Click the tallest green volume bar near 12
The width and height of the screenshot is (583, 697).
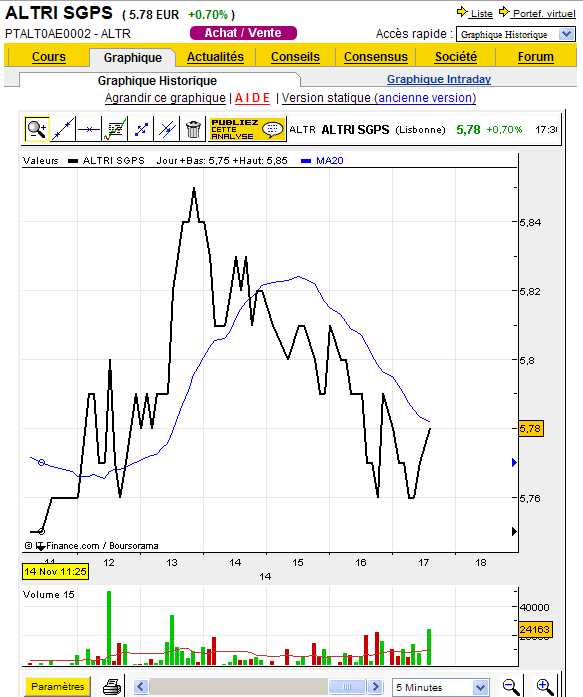point(109,628)
